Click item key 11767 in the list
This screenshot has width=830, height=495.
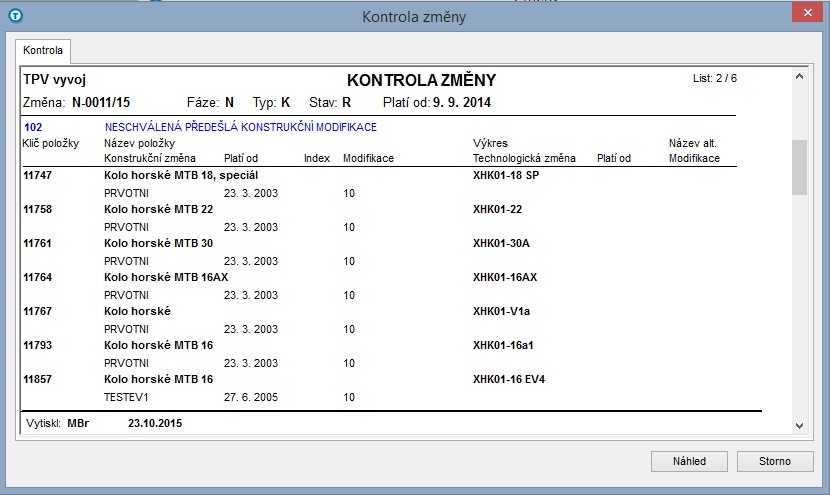(37, 311)
